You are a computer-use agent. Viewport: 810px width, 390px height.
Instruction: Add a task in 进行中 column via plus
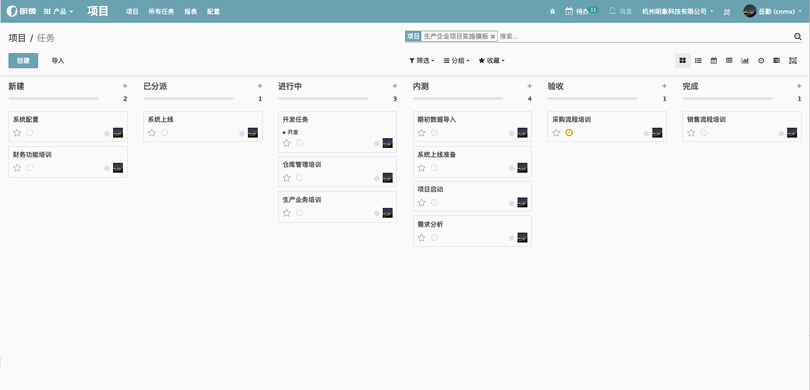coord(395,86)
